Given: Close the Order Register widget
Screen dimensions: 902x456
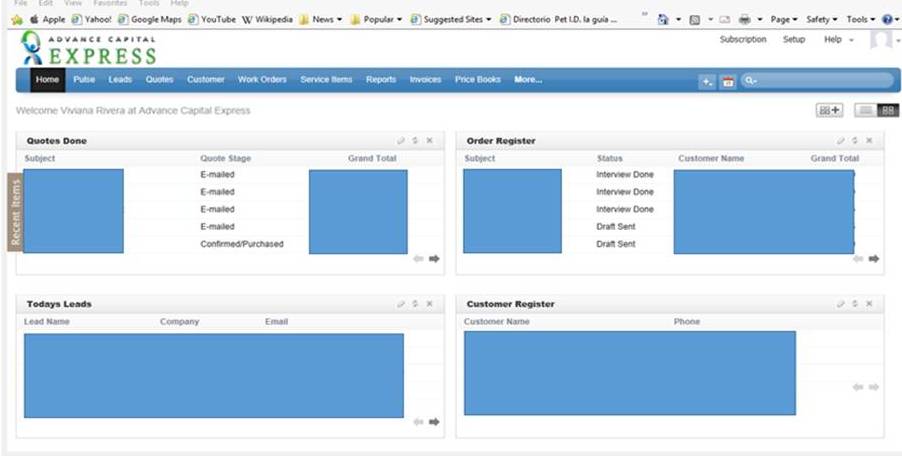Looking at the screenshot, I should (869, 141).
